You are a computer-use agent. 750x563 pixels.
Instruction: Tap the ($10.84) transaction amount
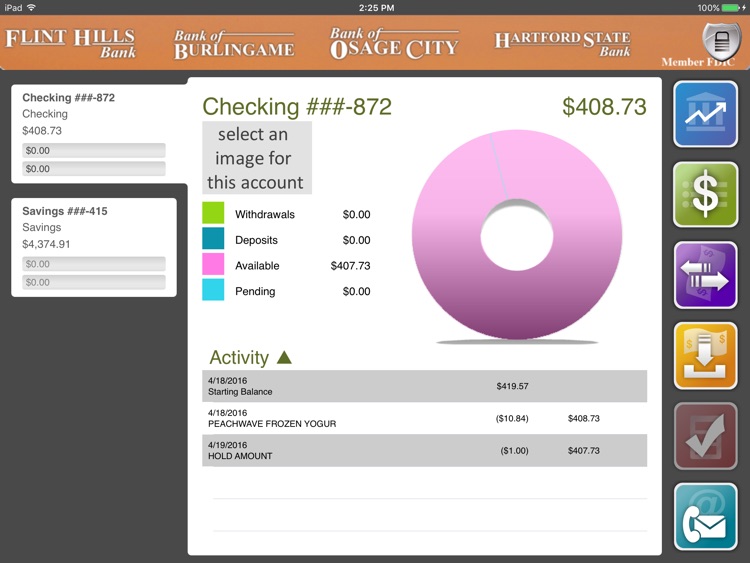click(x=512, y=419)
